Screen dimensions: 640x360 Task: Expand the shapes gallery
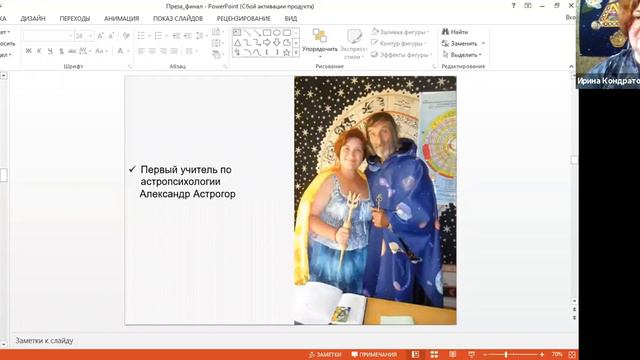296,52
